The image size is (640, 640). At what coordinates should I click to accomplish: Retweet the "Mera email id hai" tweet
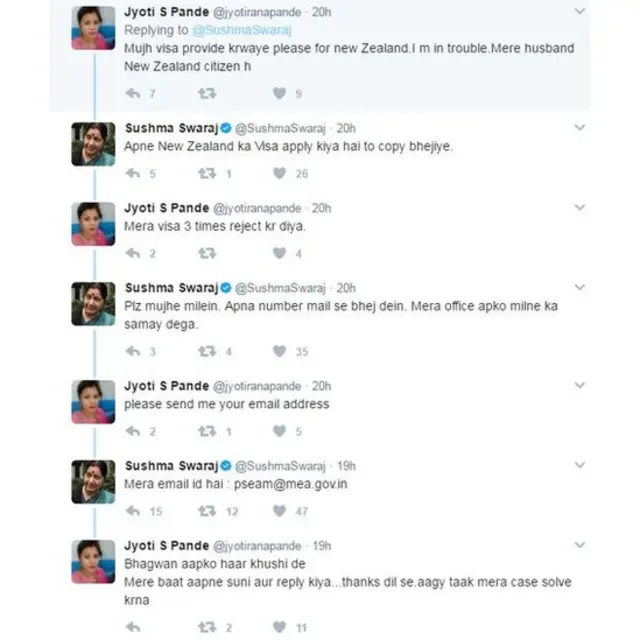(206, 511)
